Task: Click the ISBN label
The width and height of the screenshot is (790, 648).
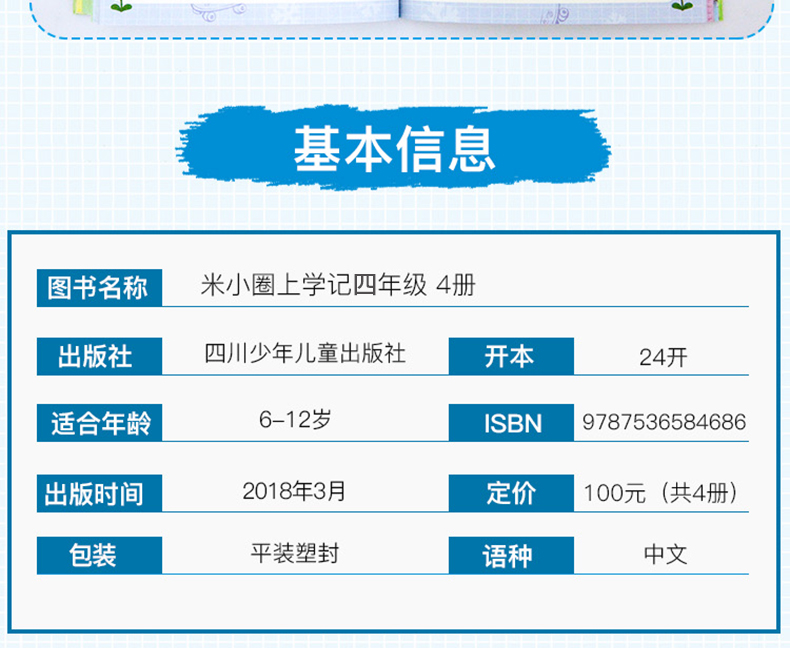Action: click(x=511, y=423)
